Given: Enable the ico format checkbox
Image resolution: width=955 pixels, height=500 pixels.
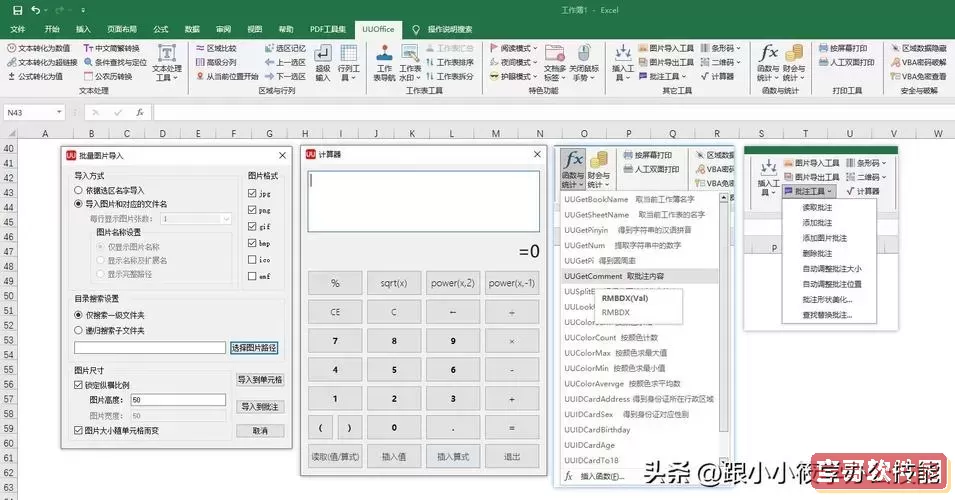Looking at the screenshot, I should (252, 259).
